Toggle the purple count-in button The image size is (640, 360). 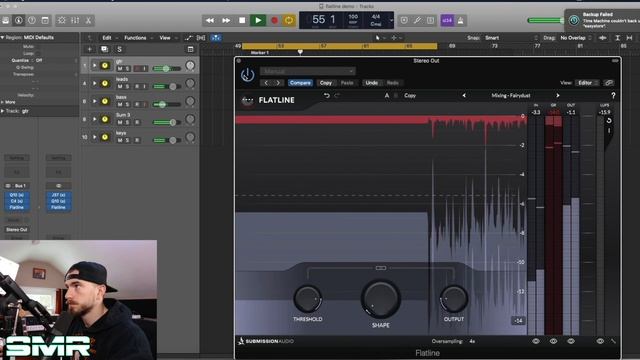click(447, 20)
